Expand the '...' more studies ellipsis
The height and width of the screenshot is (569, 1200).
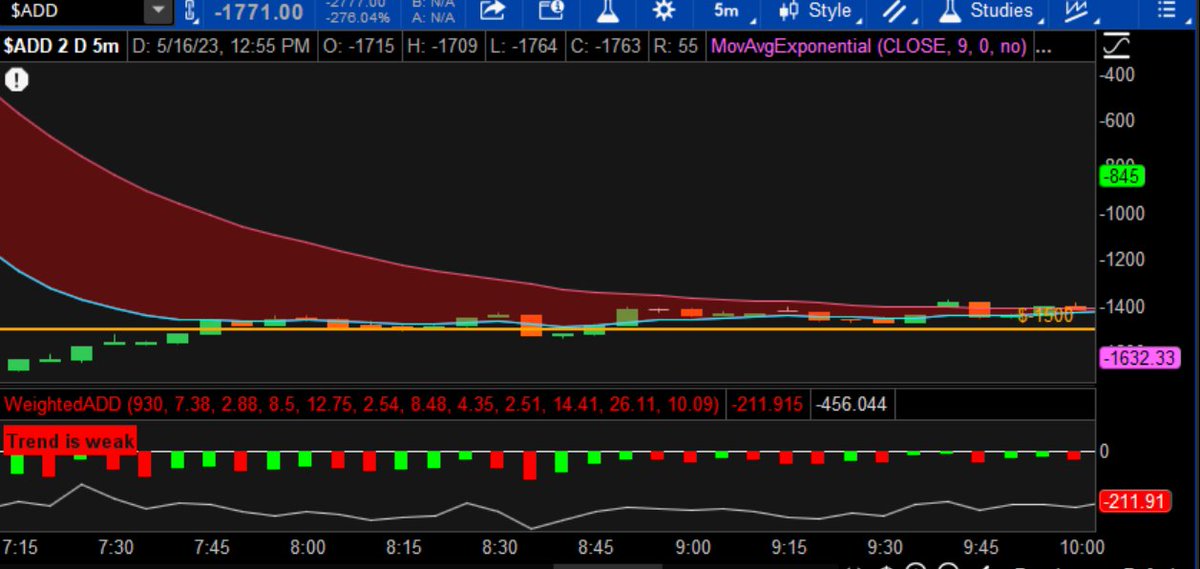1042,46
